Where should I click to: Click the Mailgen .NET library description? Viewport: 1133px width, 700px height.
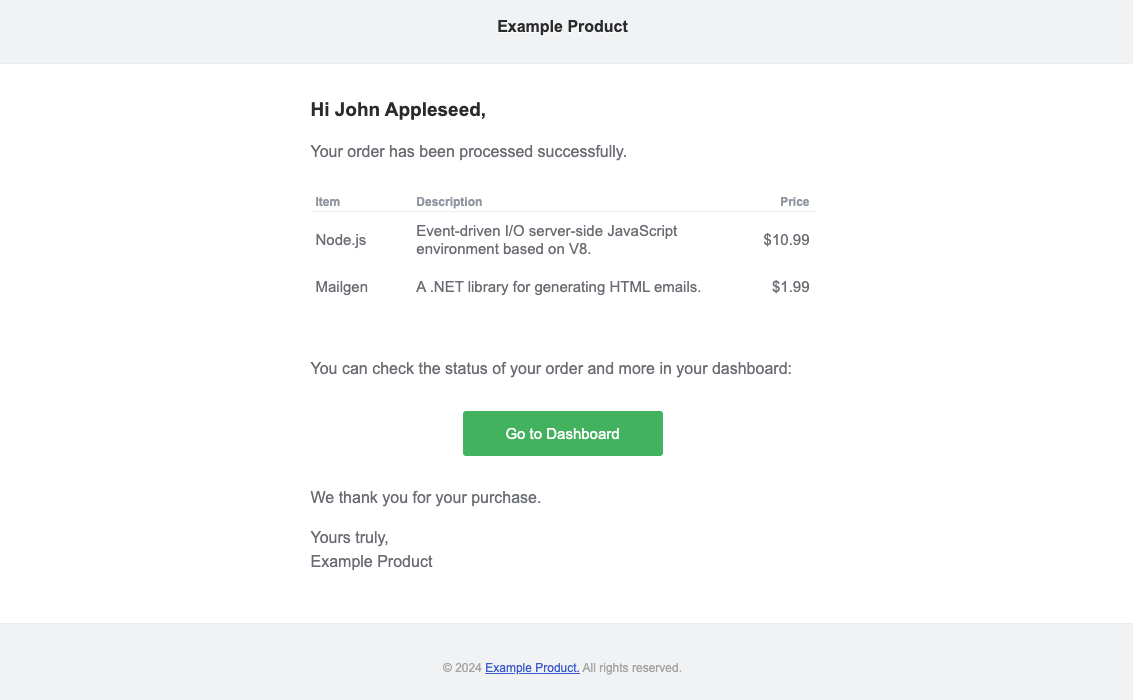click(x=558, y=287)
